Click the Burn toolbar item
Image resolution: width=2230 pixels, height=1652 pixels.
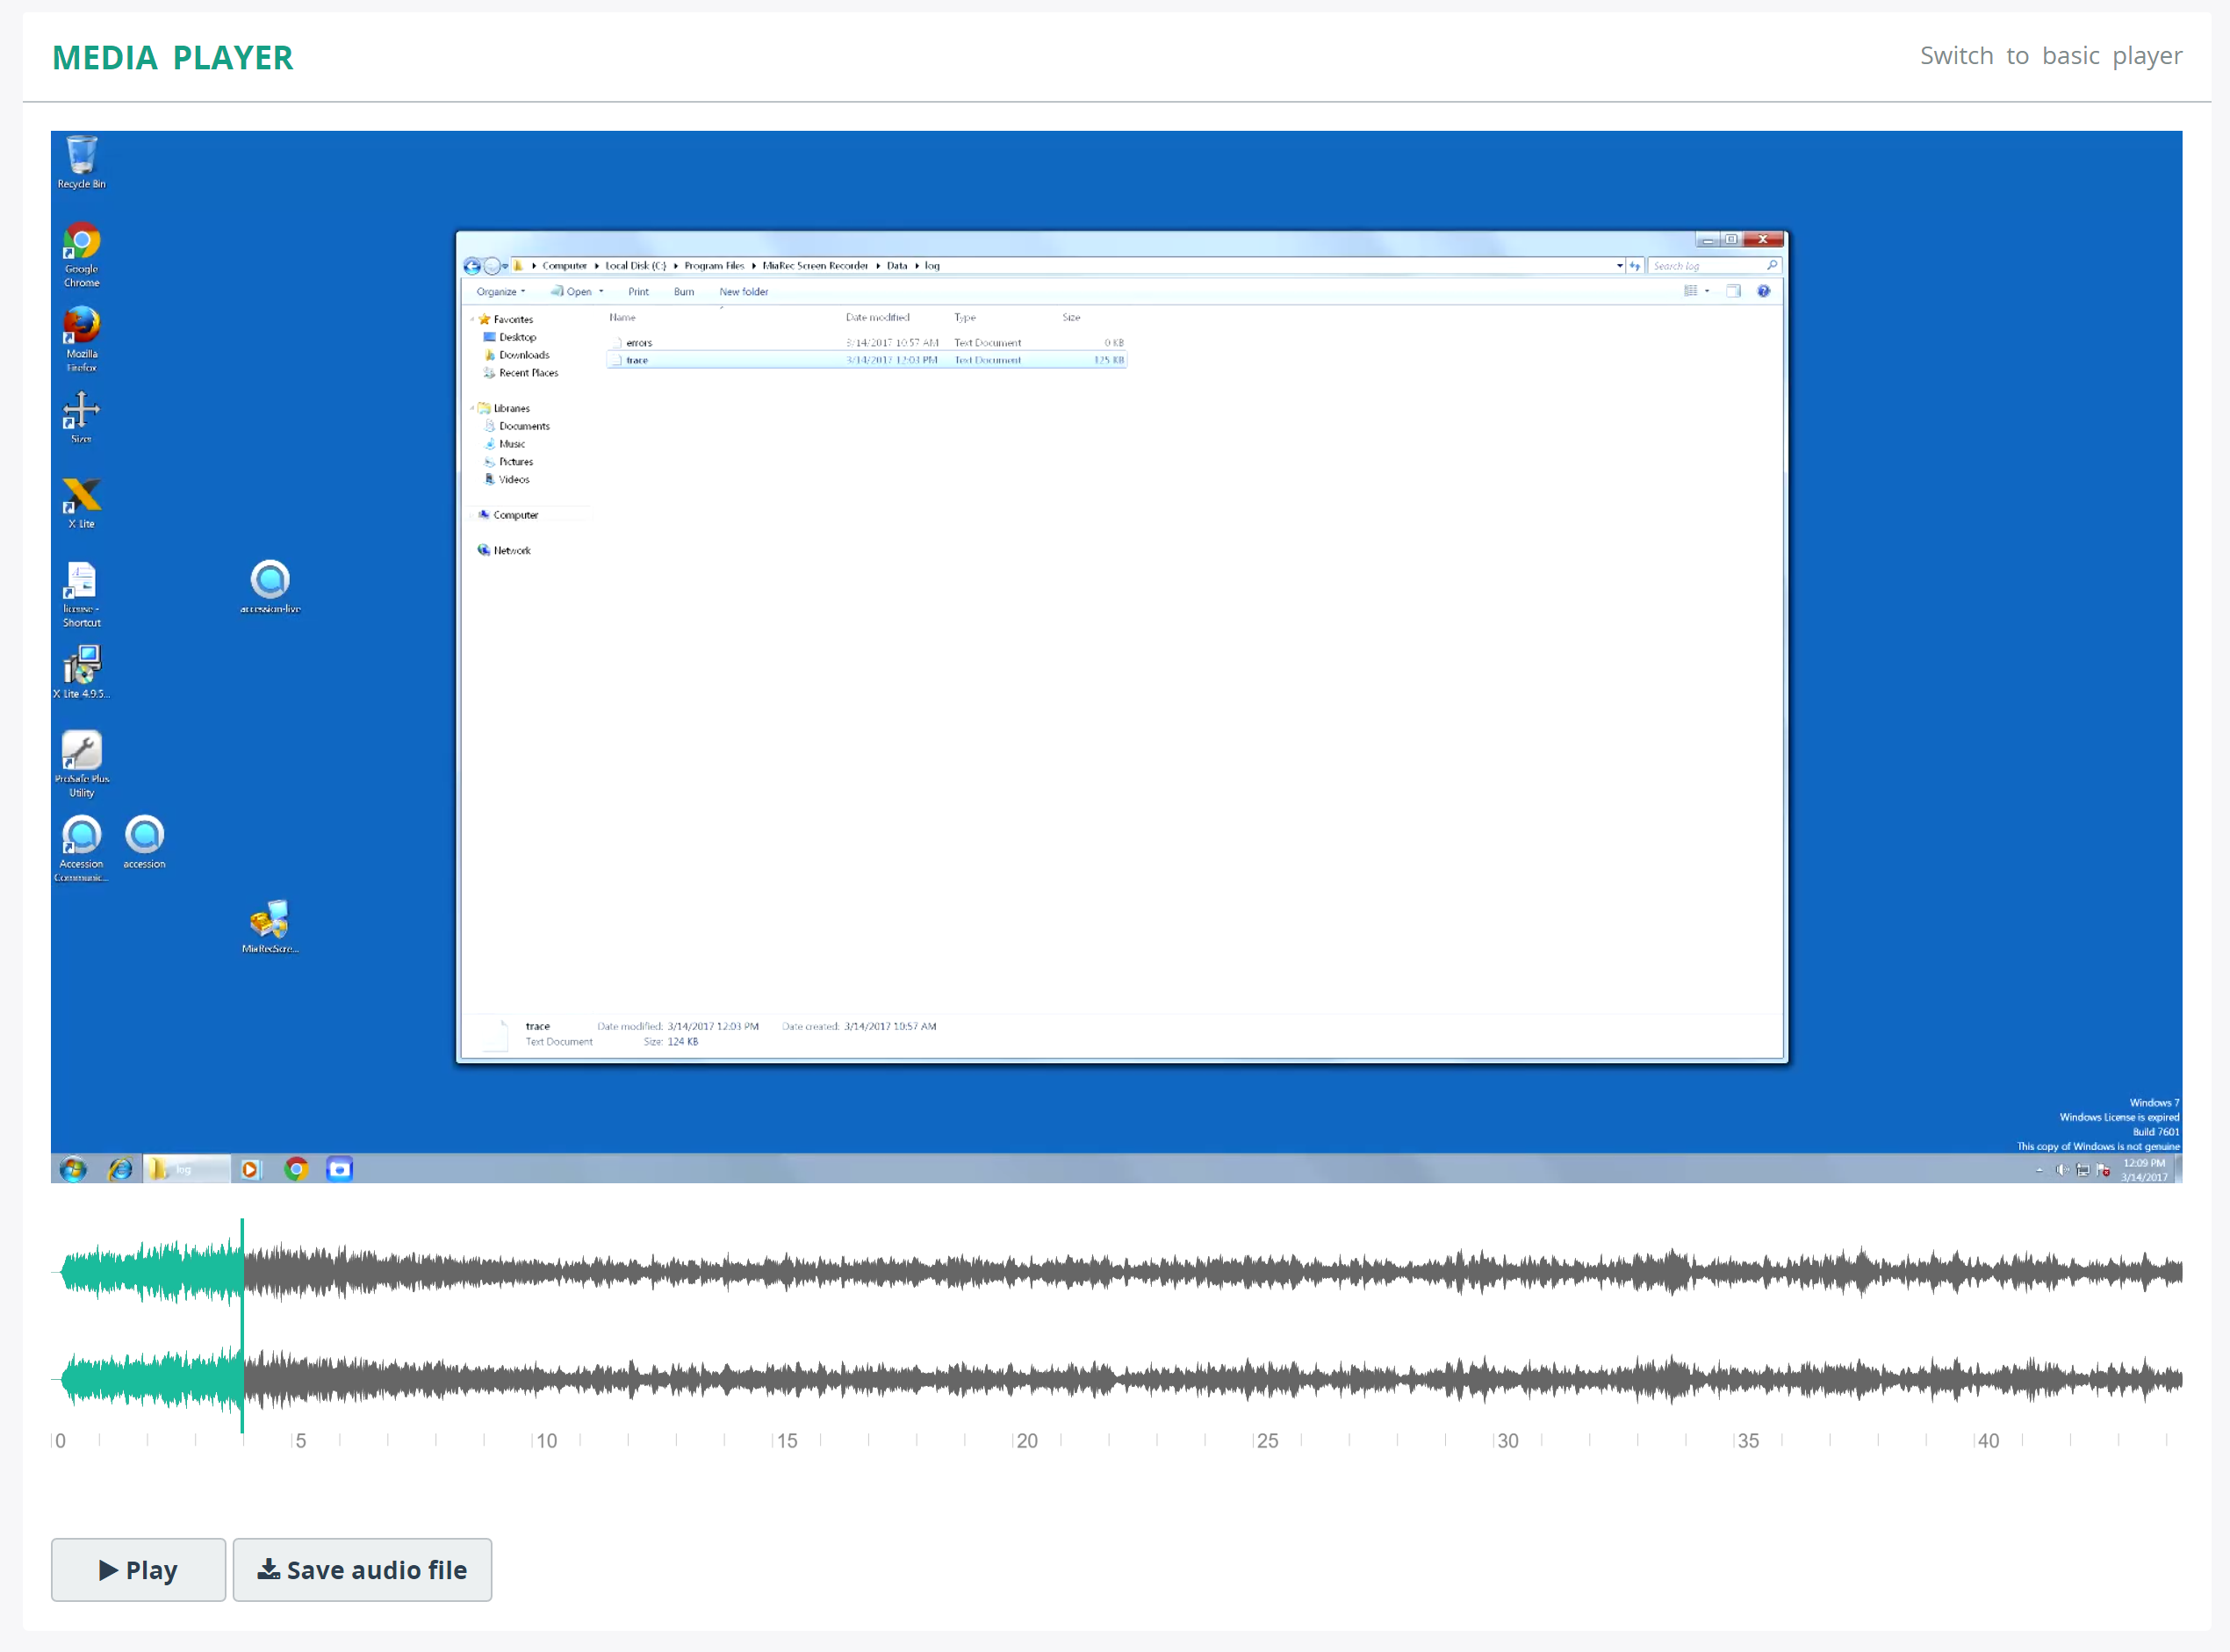pyautogui.click(x=683, y=291)
